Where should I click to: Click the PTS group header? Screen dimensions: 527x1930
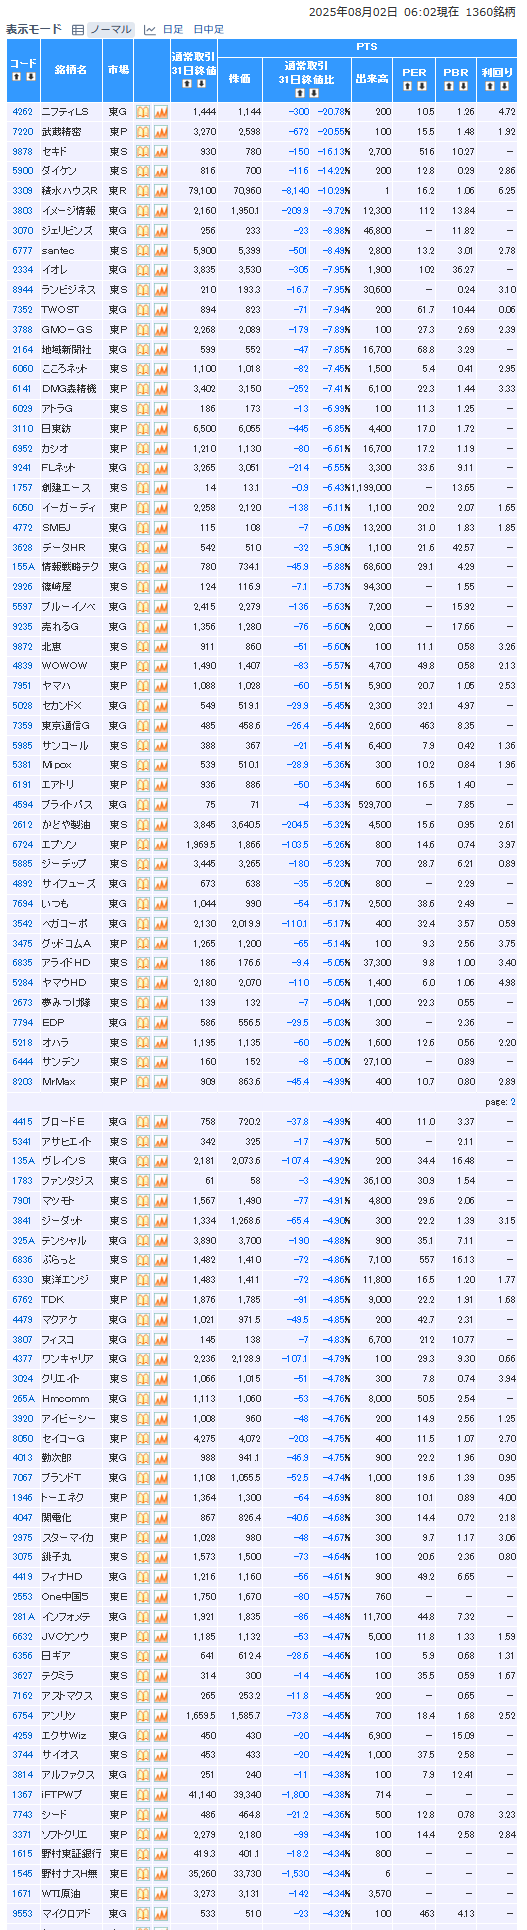point(367,48)
